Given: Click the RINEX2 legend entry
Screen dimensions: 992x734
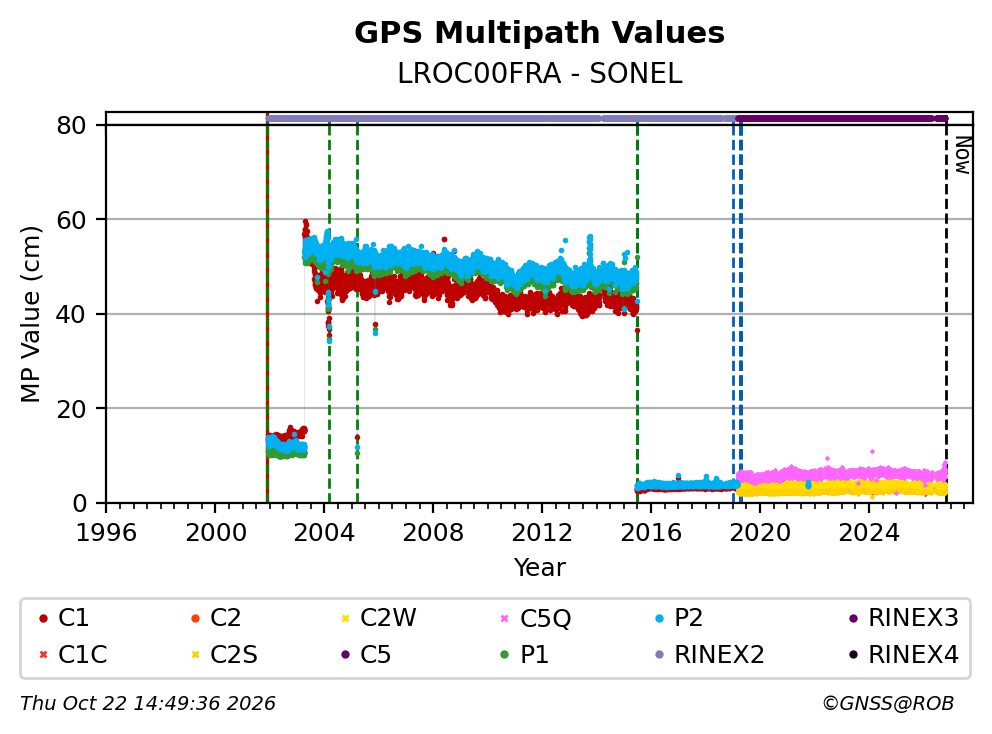Looking at the screenshot, I should [709, 654].
